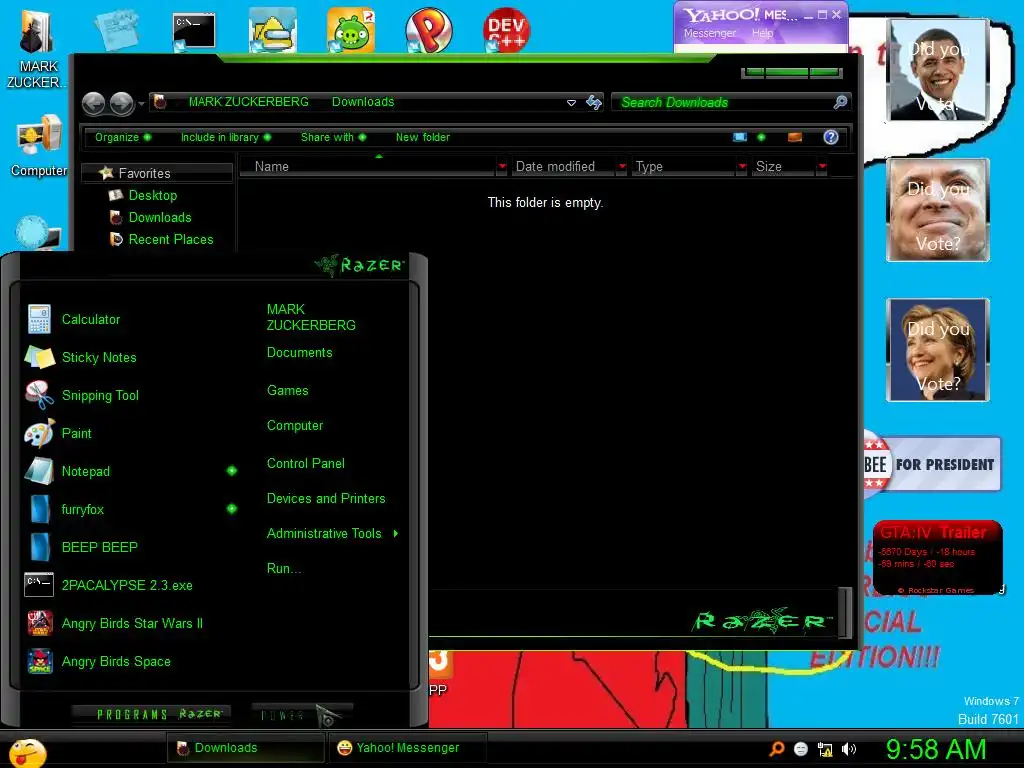Launch Angry Birds Space

pos(116,661)
